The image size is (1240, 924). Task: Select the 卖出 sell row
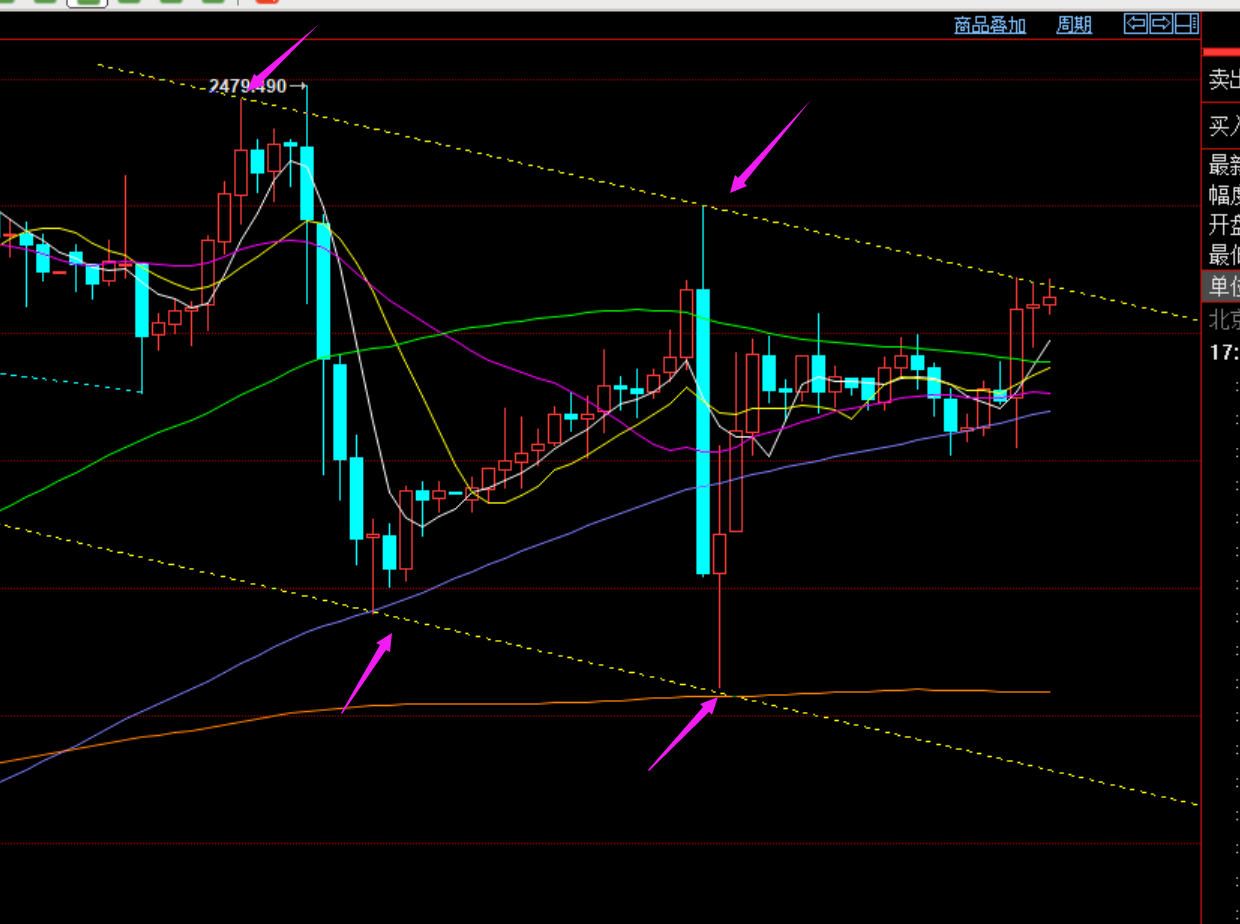tap(1221, 80)
